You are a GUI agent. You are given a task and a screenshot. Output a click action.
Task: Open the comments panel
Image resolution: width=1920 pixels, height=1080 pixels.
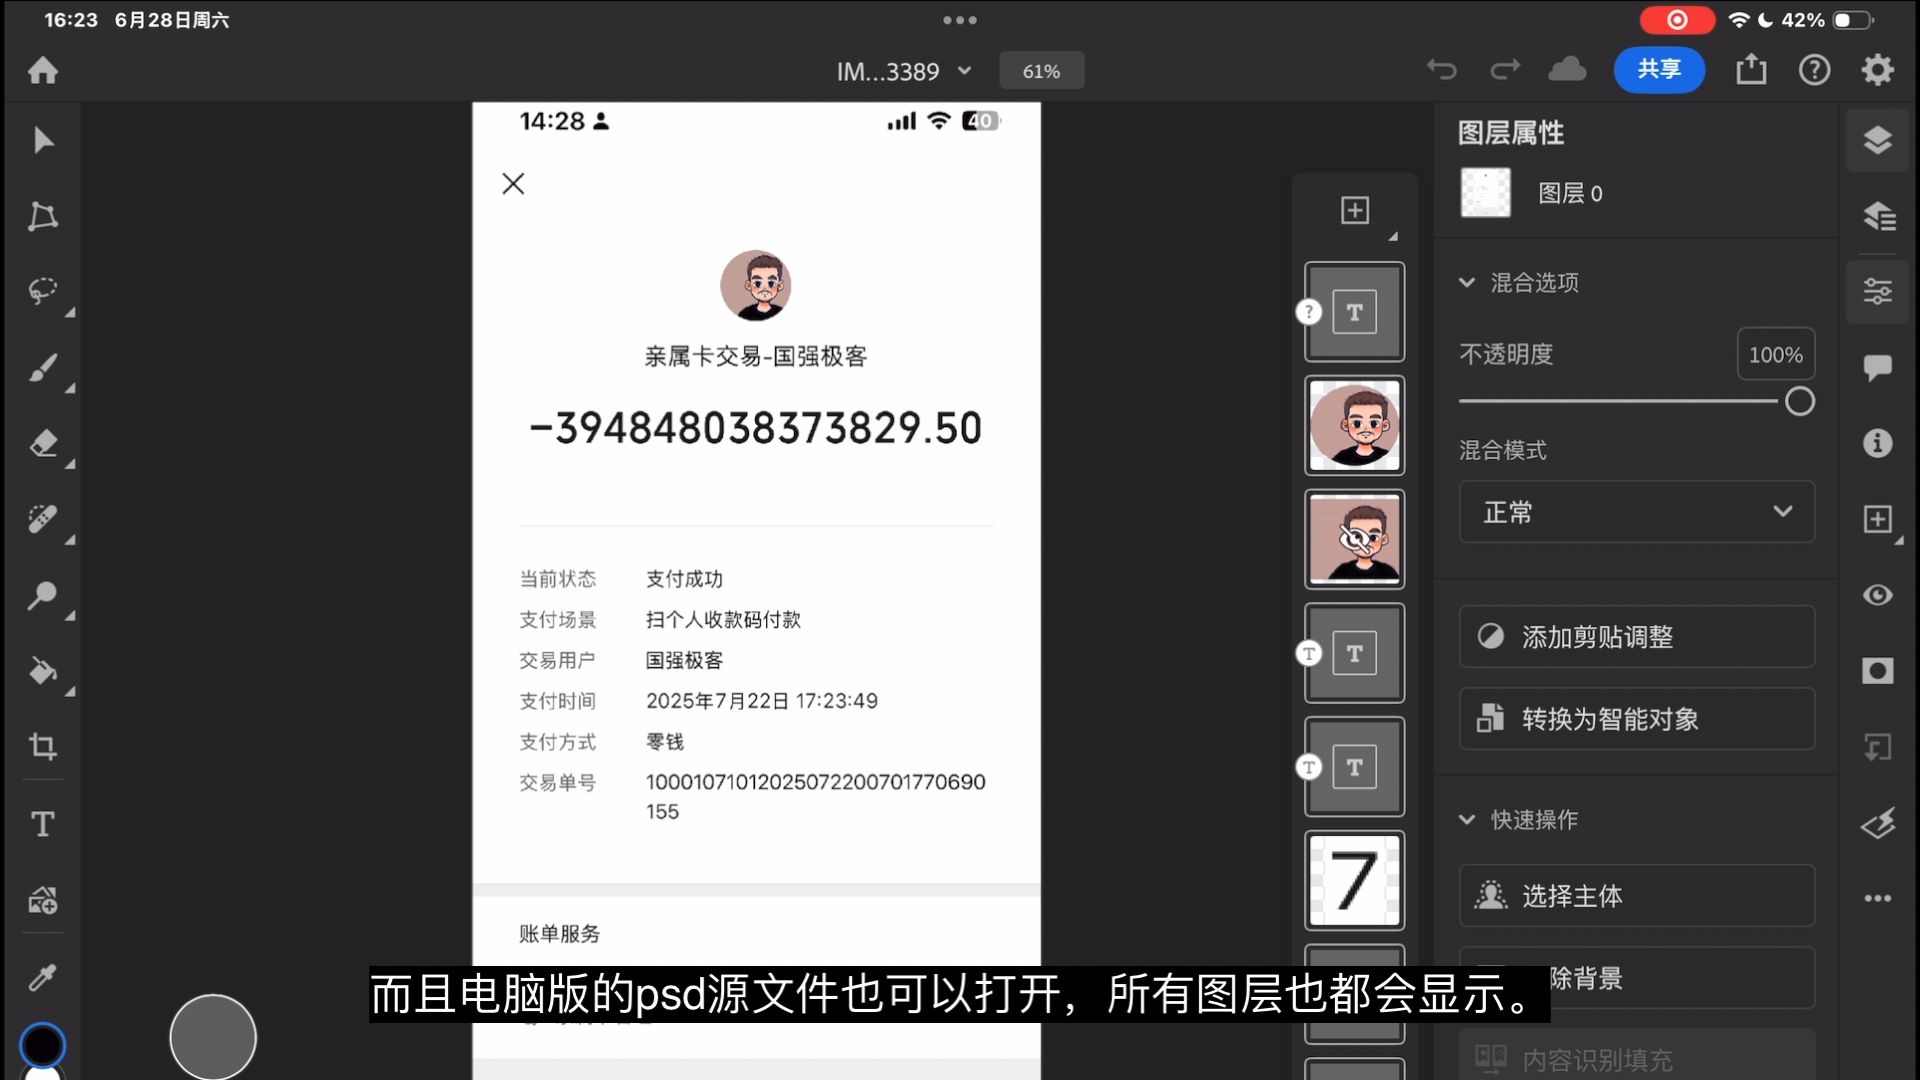(1878, 367)
